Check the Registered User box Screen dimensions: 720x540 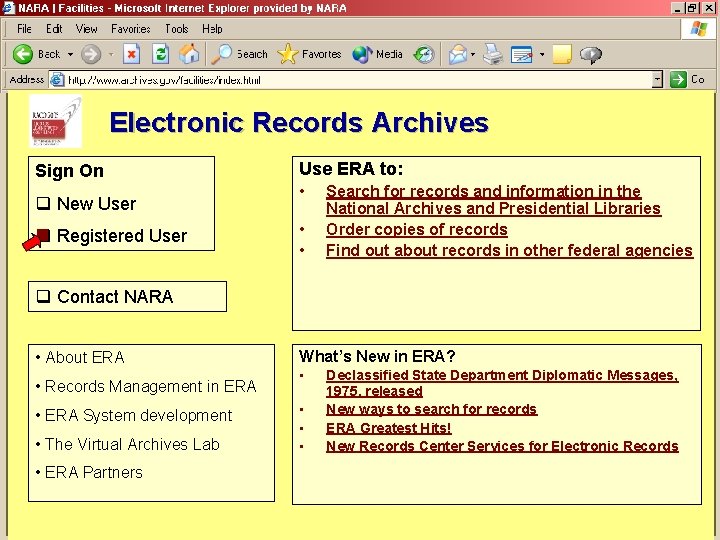43,235
